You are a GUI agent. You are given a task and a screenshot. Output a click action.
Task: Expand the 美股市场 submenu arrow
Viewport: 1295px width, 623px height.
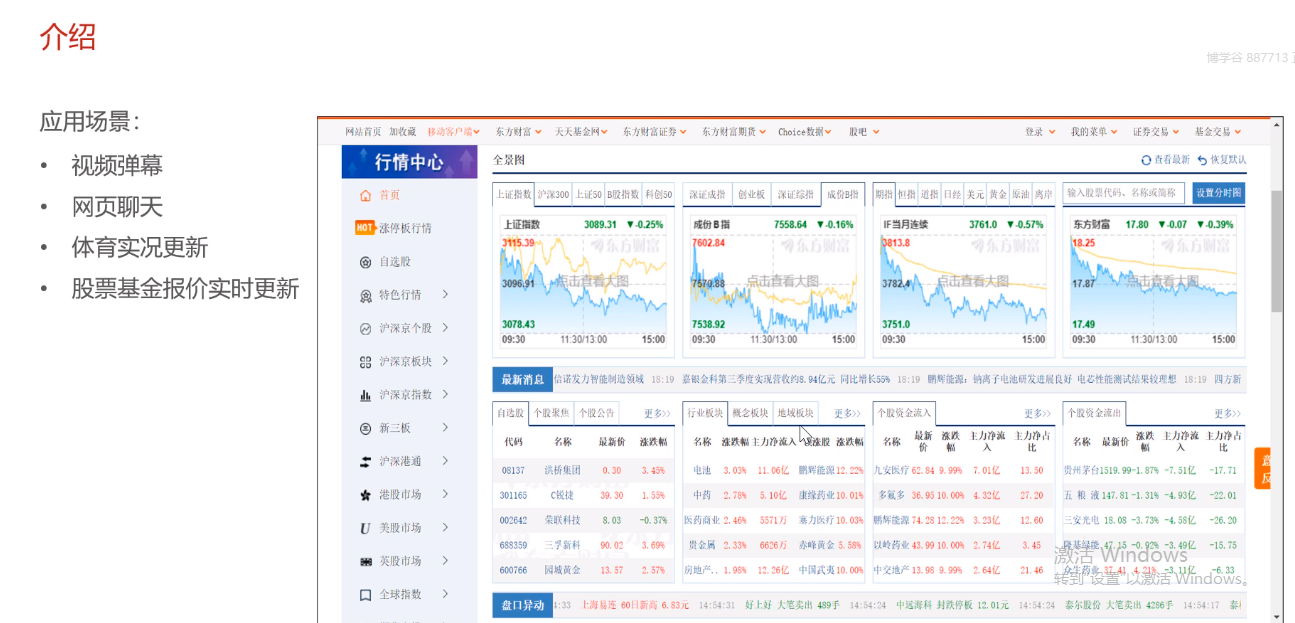pyautogui.click(x=445, y=527)
